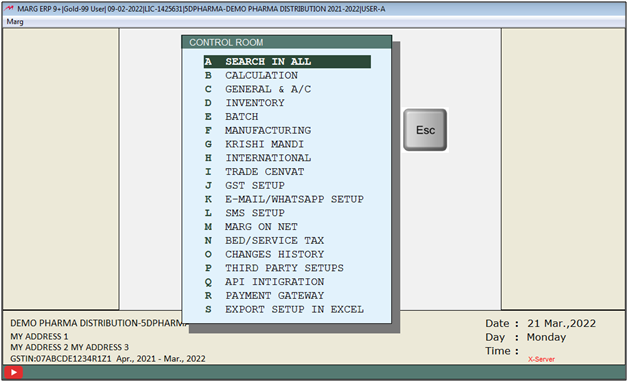Screen dimensions: 629x382
Task: Click the day value Monday
Action: (x=546, y=337)
